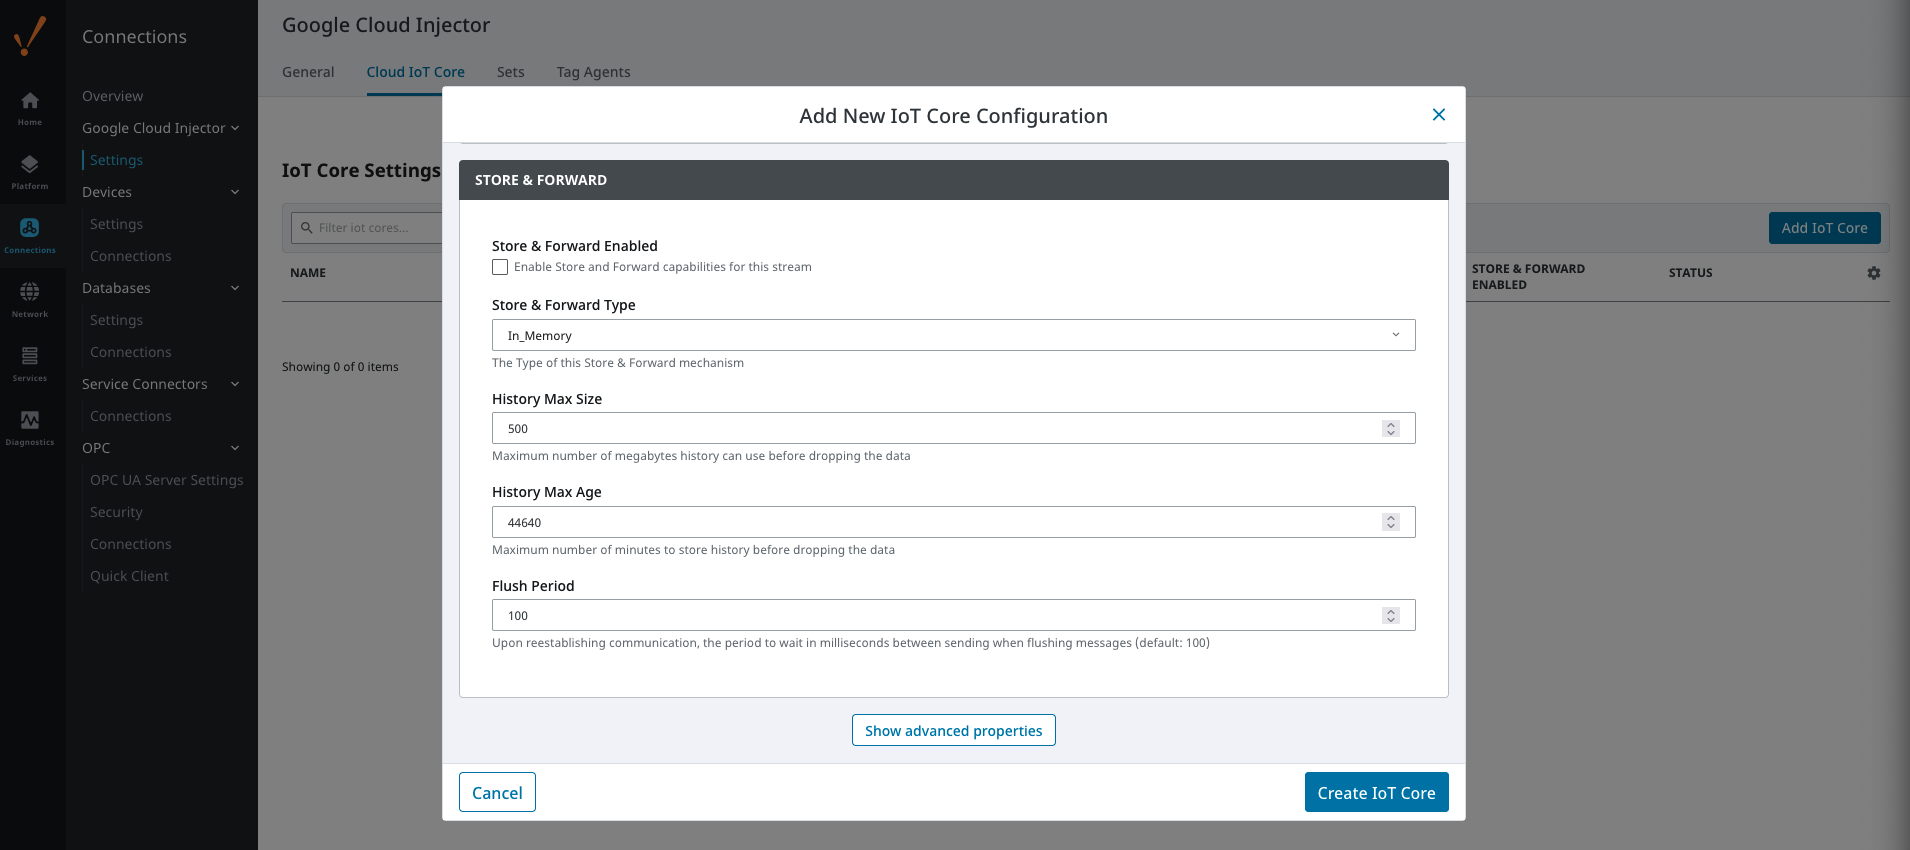Switch to the Tag Agents tab
The width and height of the screenshot is (1910, 850).
[593, 72]
